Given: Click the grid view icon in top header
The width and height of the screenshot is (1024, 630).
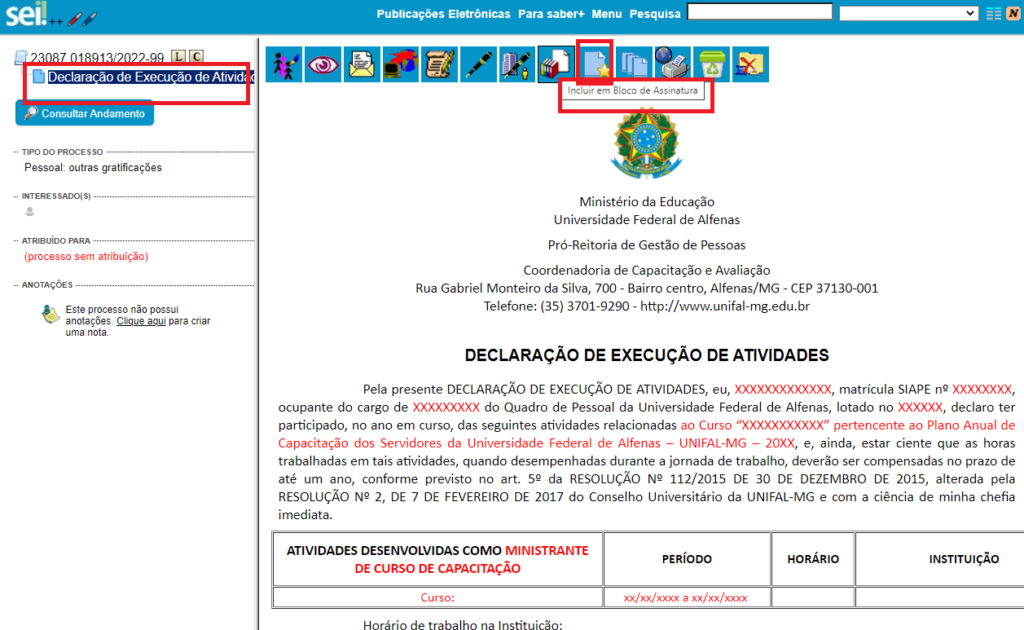Looking at the screenshot, I should pyautogui.click(x=993, y=14).
